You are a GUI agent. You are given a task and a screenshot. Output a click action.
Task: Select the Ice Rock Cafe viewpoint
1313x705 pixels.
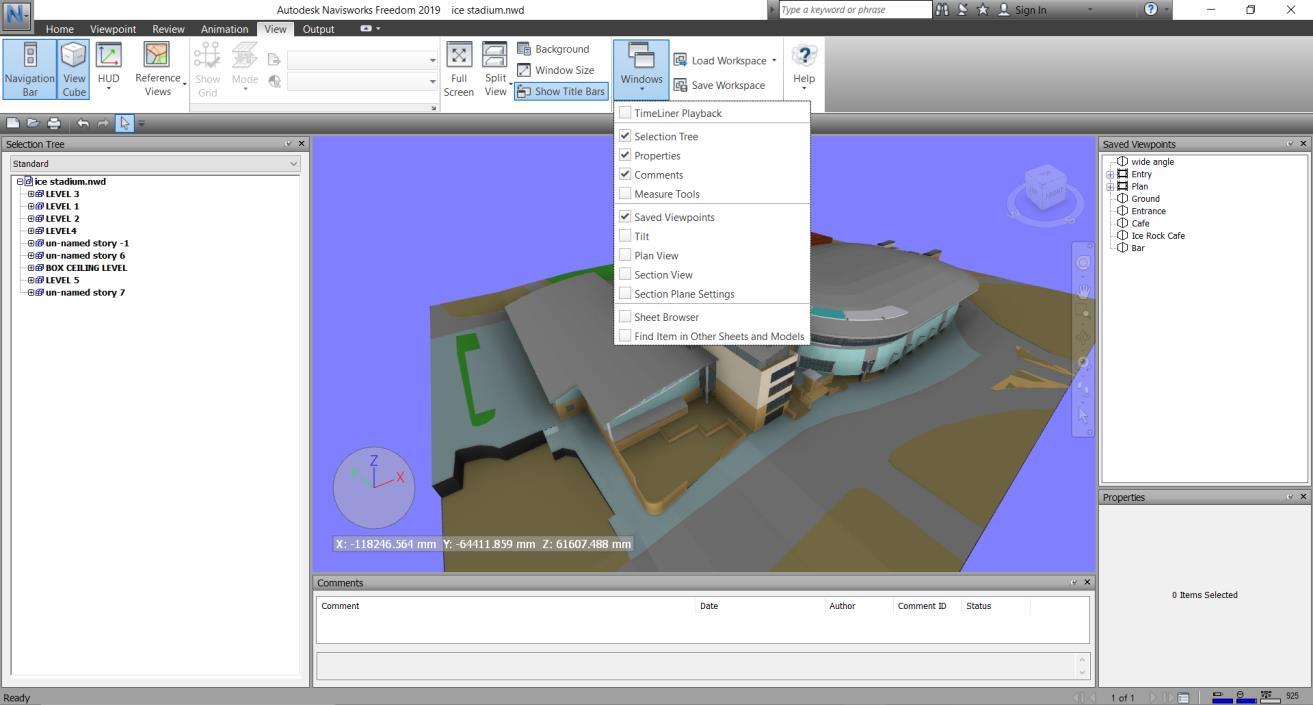(1158, 236)
